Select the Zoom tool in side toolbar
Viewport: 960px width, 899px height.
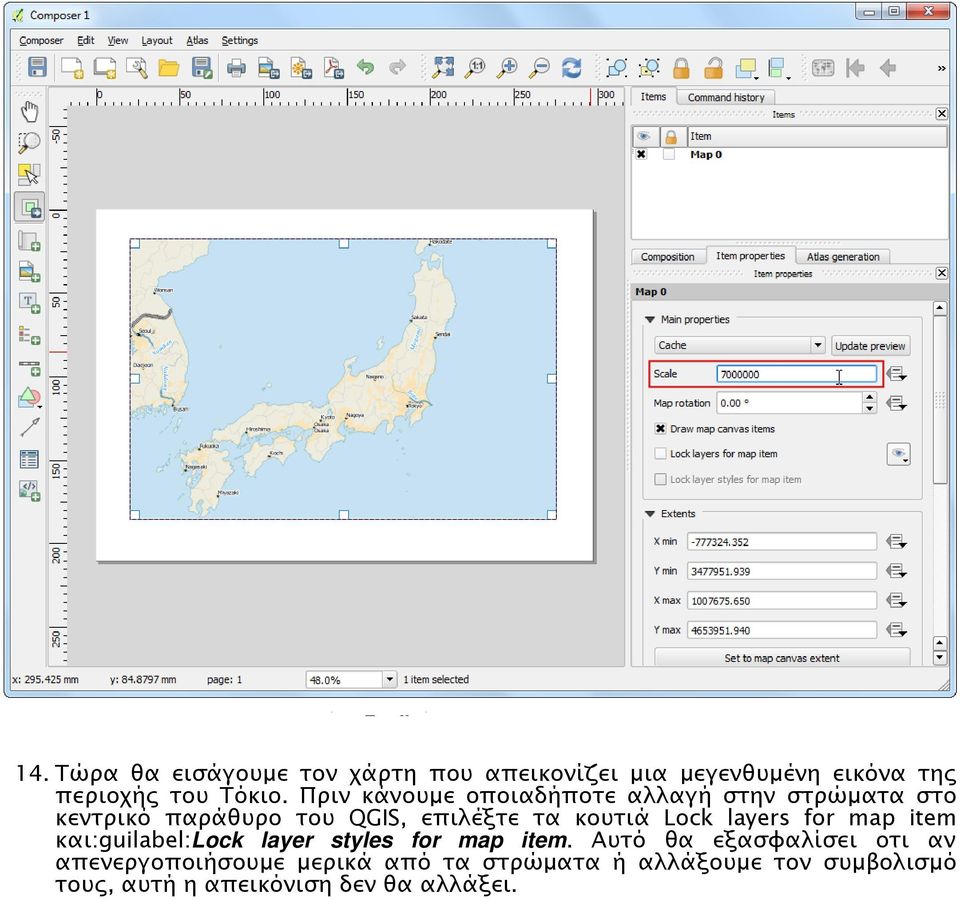point(29,143)
